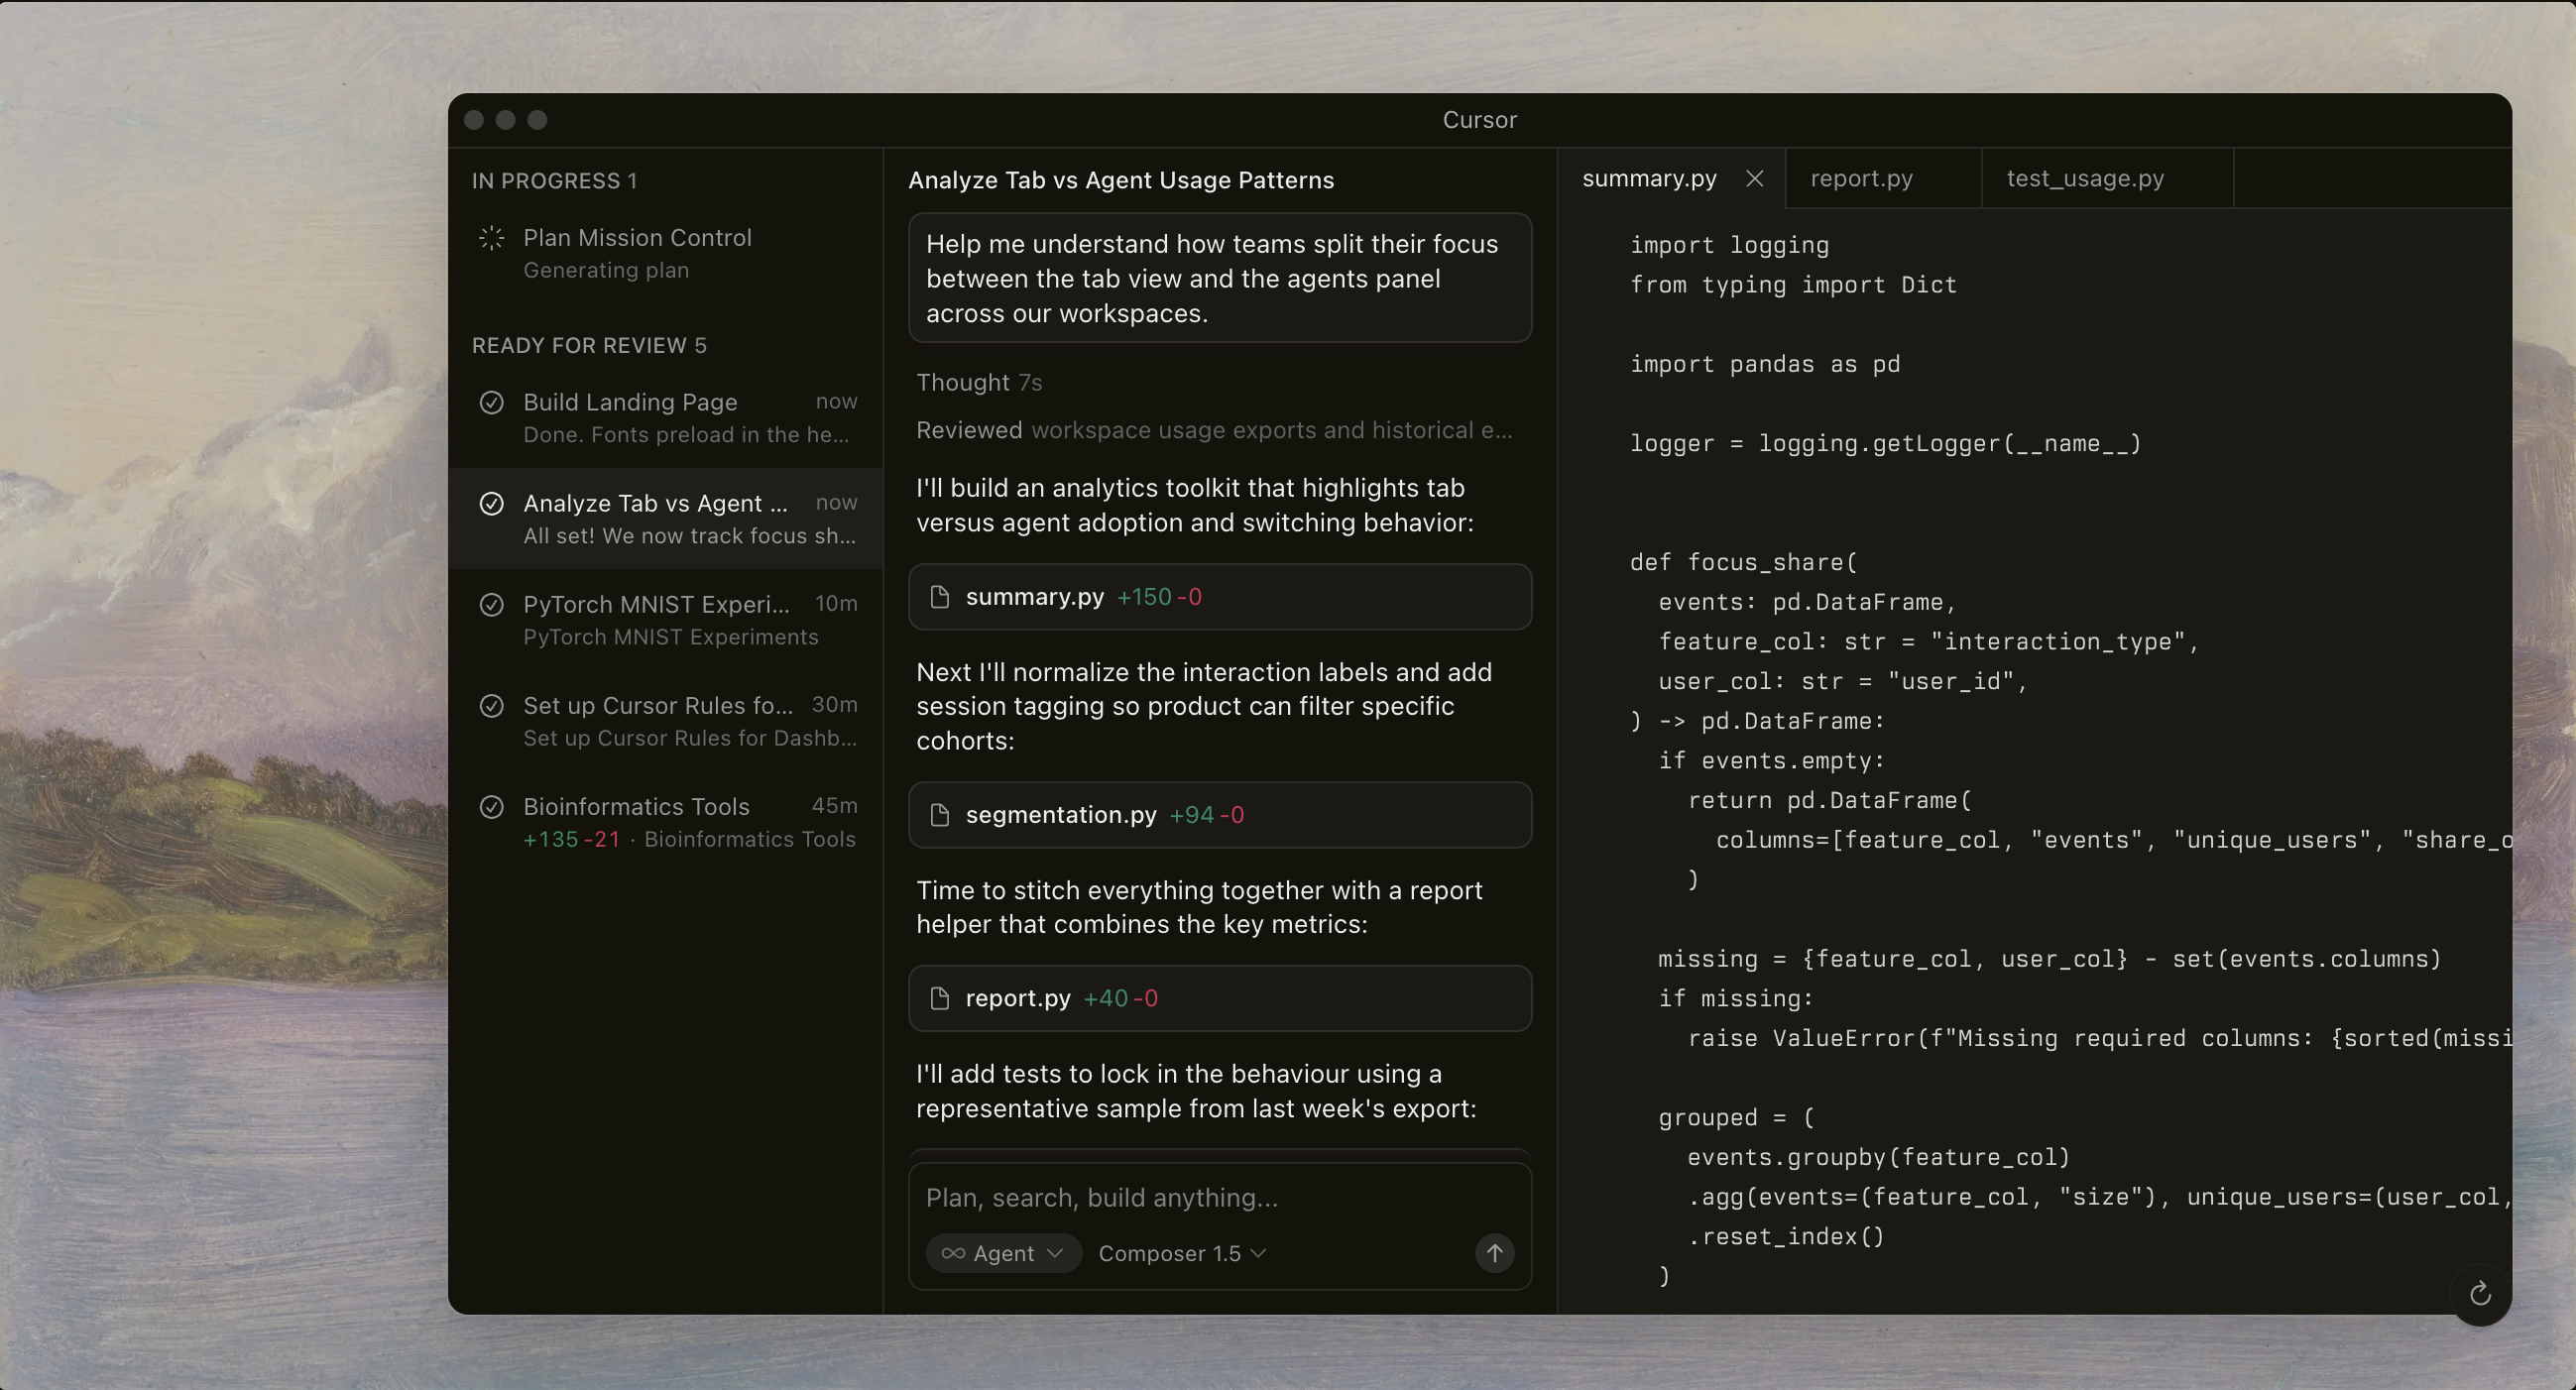Expand the Reviewed workspace usage exports line
This screenshot has width=2576, height=1390.
(x=1213, y=430)
